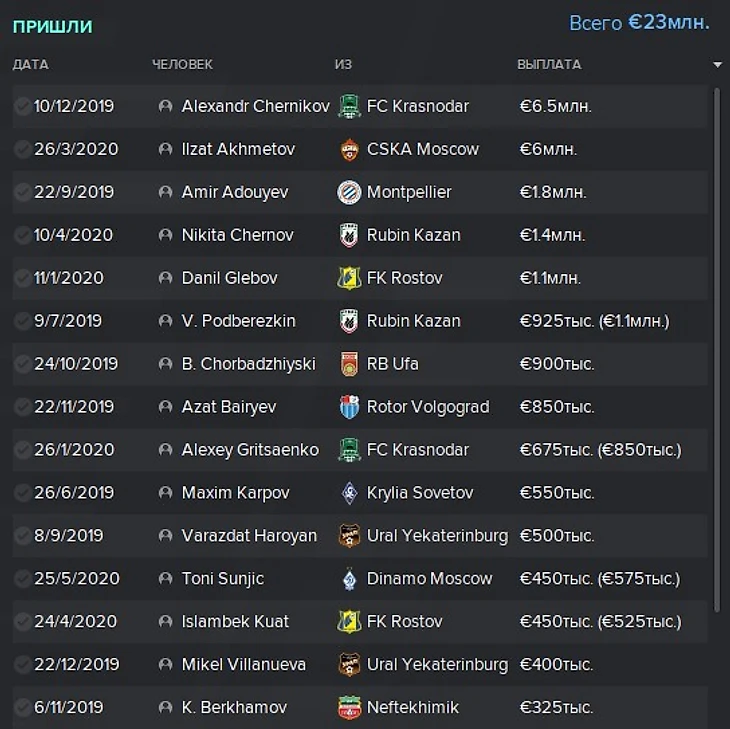The image size is (730, 729).
Task: Click the CSKA Moscow club badge
Action: point(349,149)
